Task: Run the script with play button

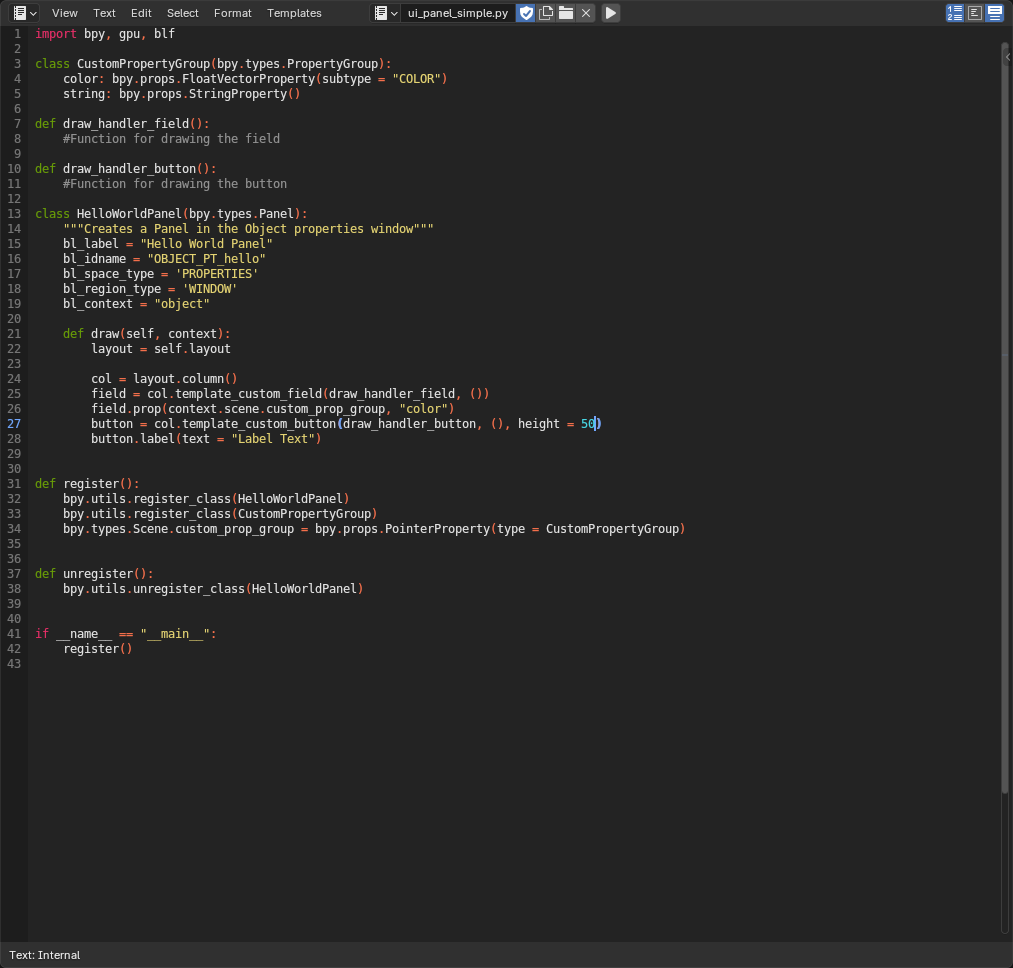Action: (611, 13)
